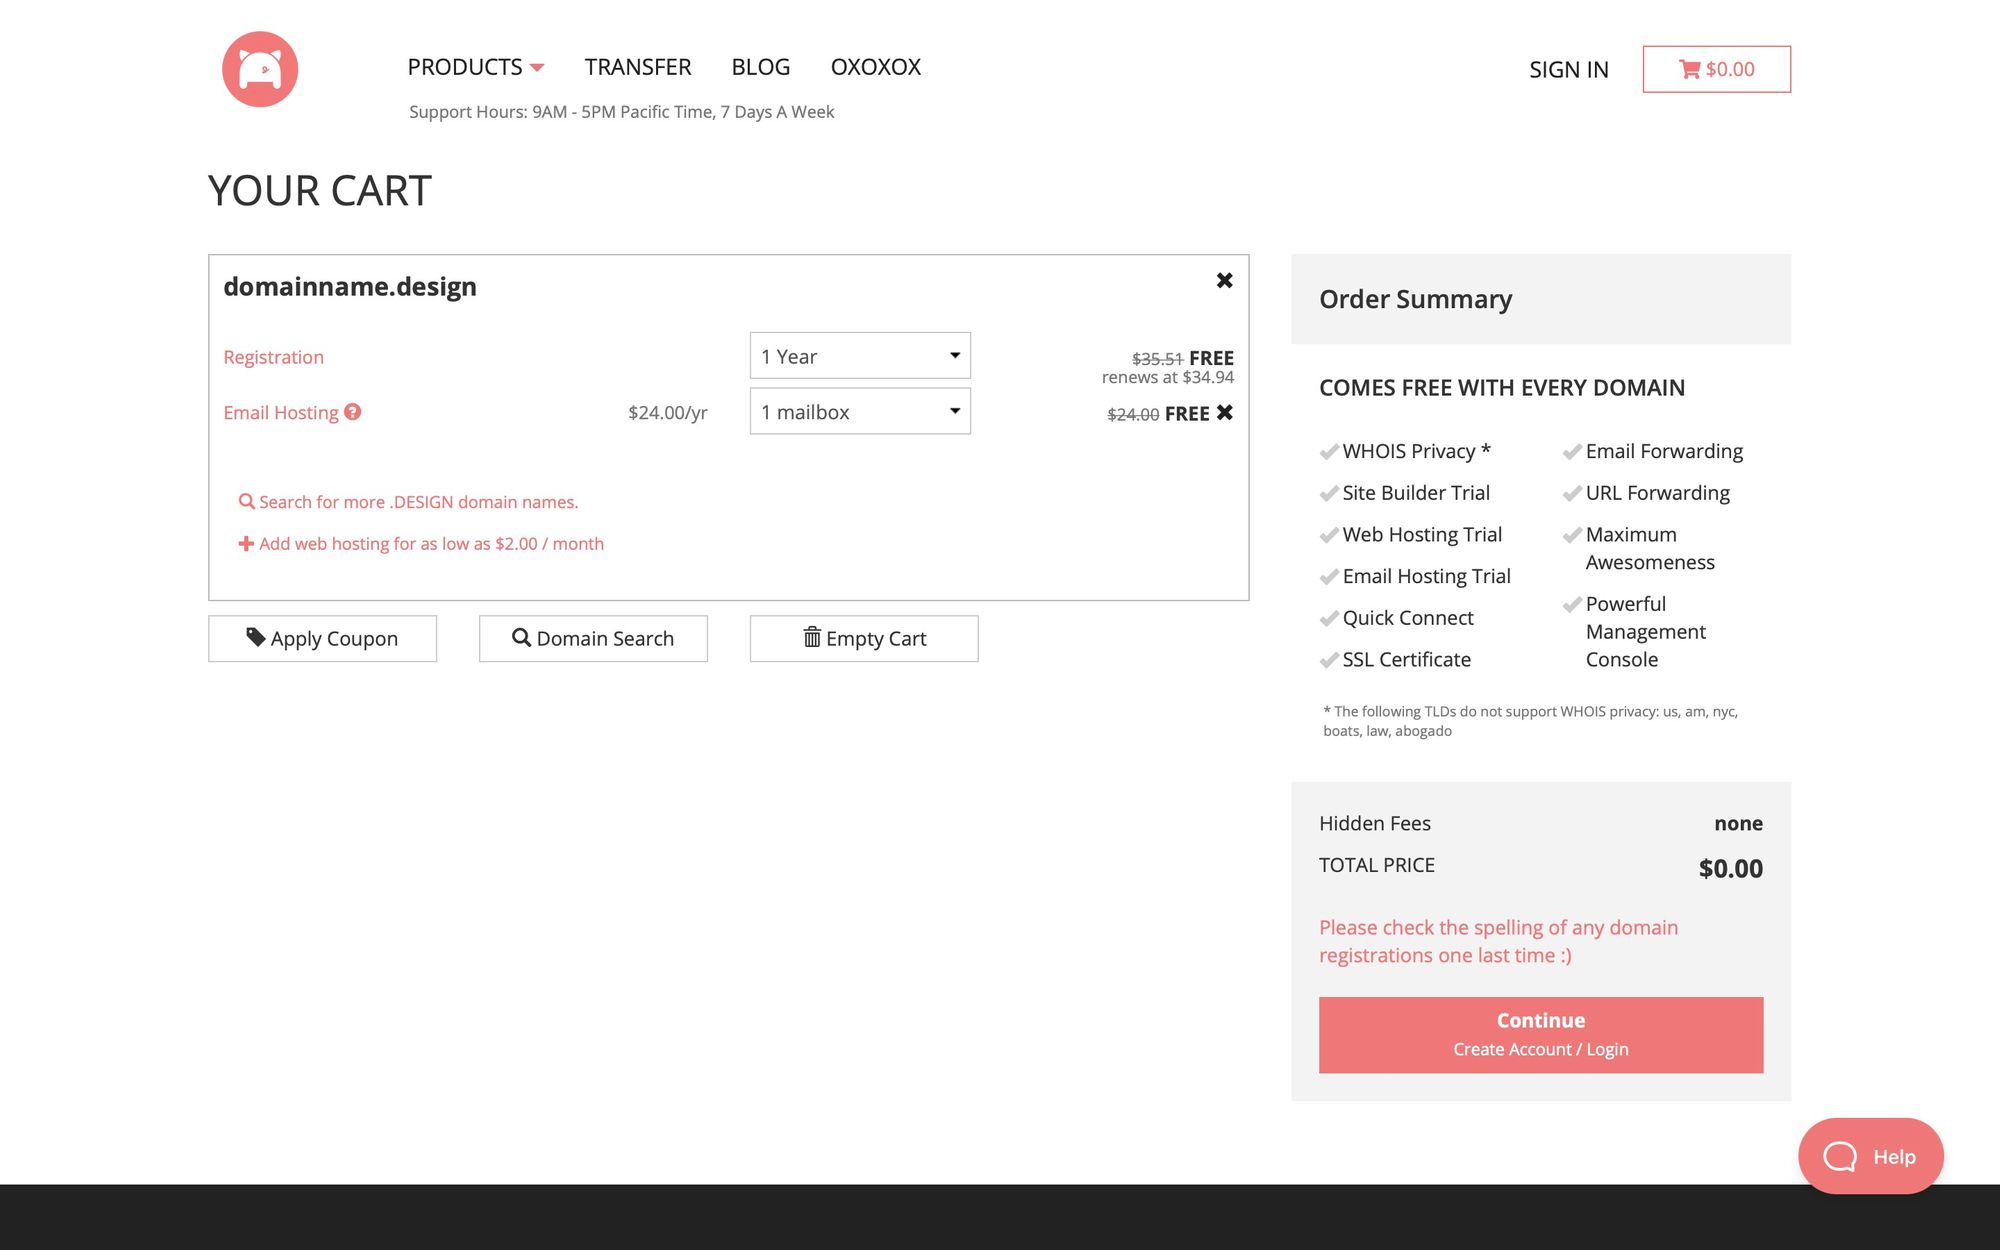Image resolution: width=2000 pixels, height=1250 pixels.
Task: Open the Domain Search button
Action: pos(593,638)
